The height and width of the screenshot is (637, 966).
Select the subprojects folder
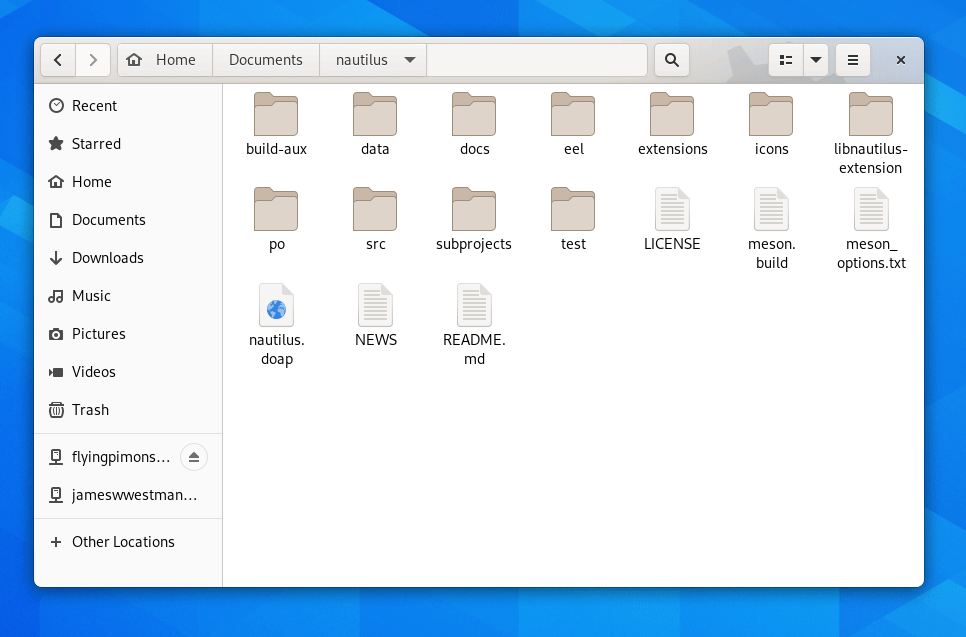[x=474, y=220]
